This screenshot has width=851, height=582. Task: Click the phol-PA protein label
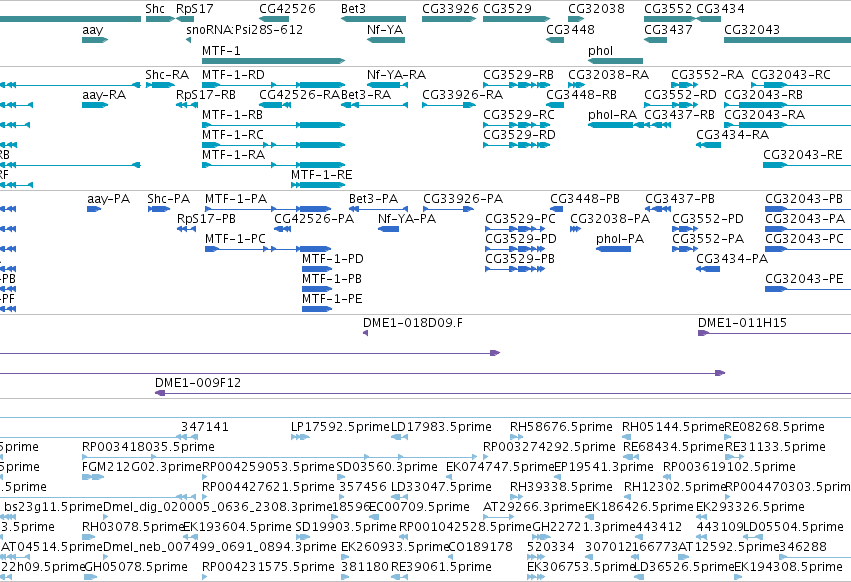[620, 239]
